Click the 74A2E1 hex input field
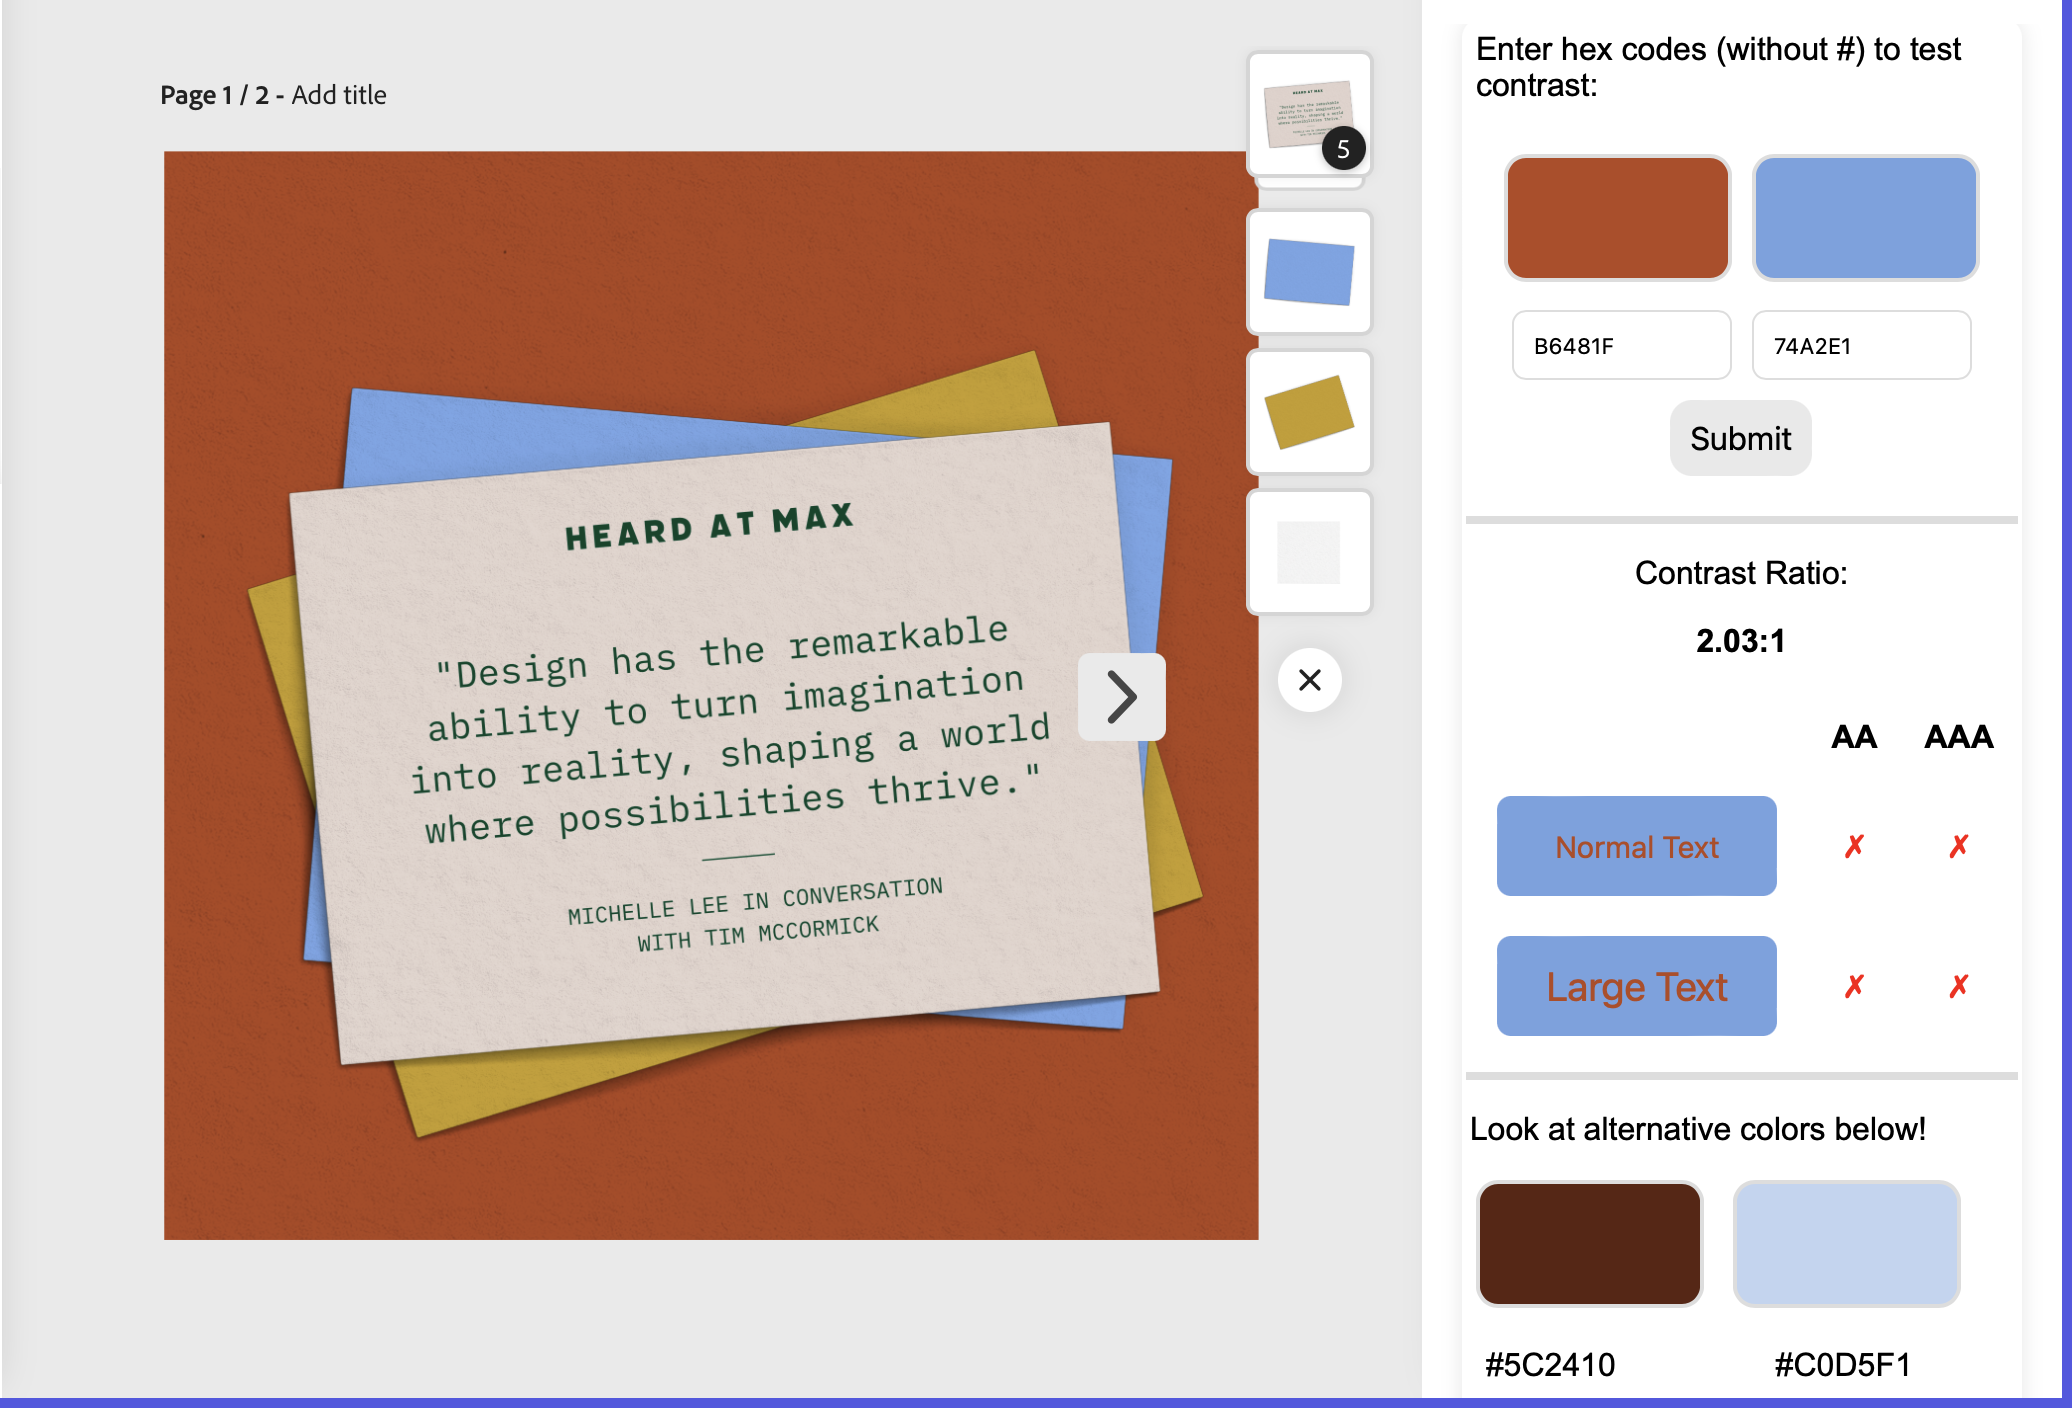Viewport: 2072px width, 1408px height. pyautogui.click(x=1860, y=346)
